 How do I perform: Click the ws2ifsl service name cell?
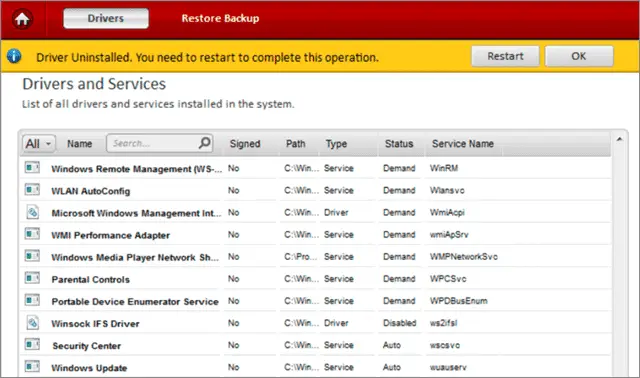coord(443,323)
